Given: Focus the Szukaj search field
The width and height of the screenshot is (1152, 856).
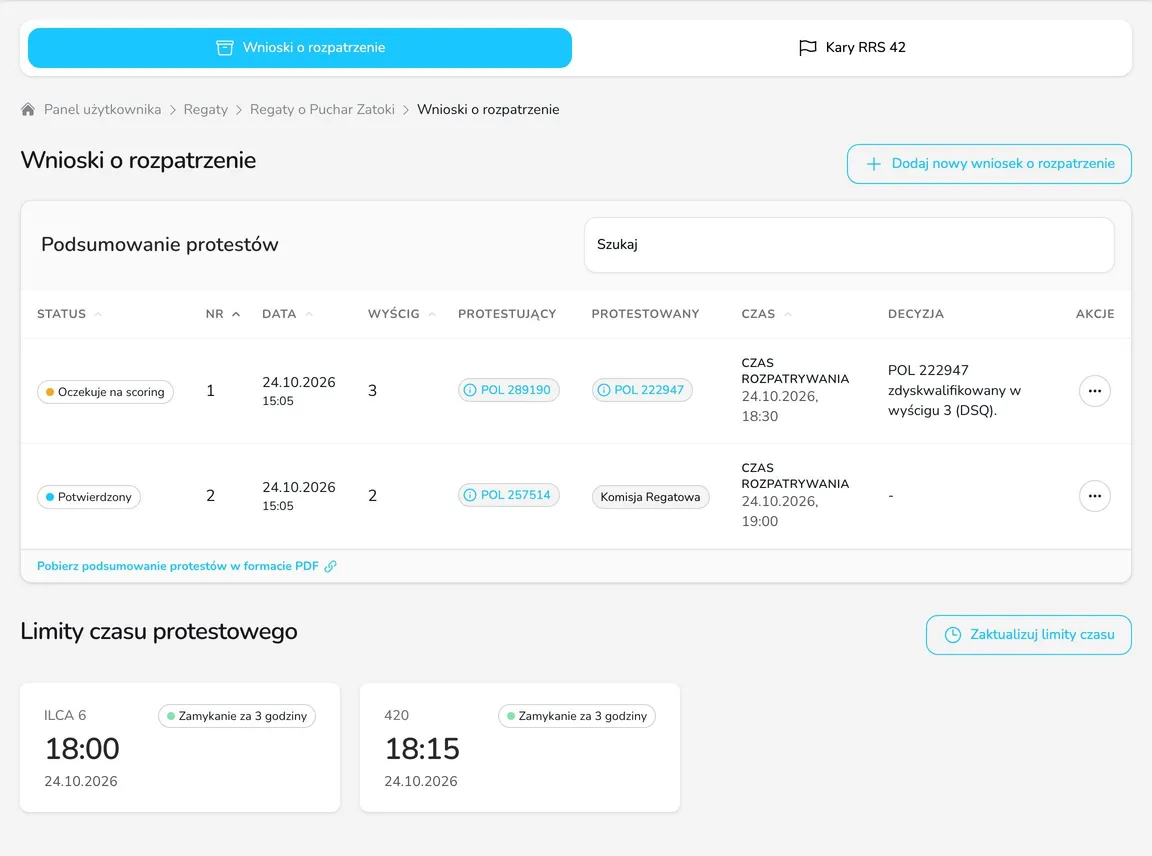Looking at the screenshot, I should (x=849, y=245).
